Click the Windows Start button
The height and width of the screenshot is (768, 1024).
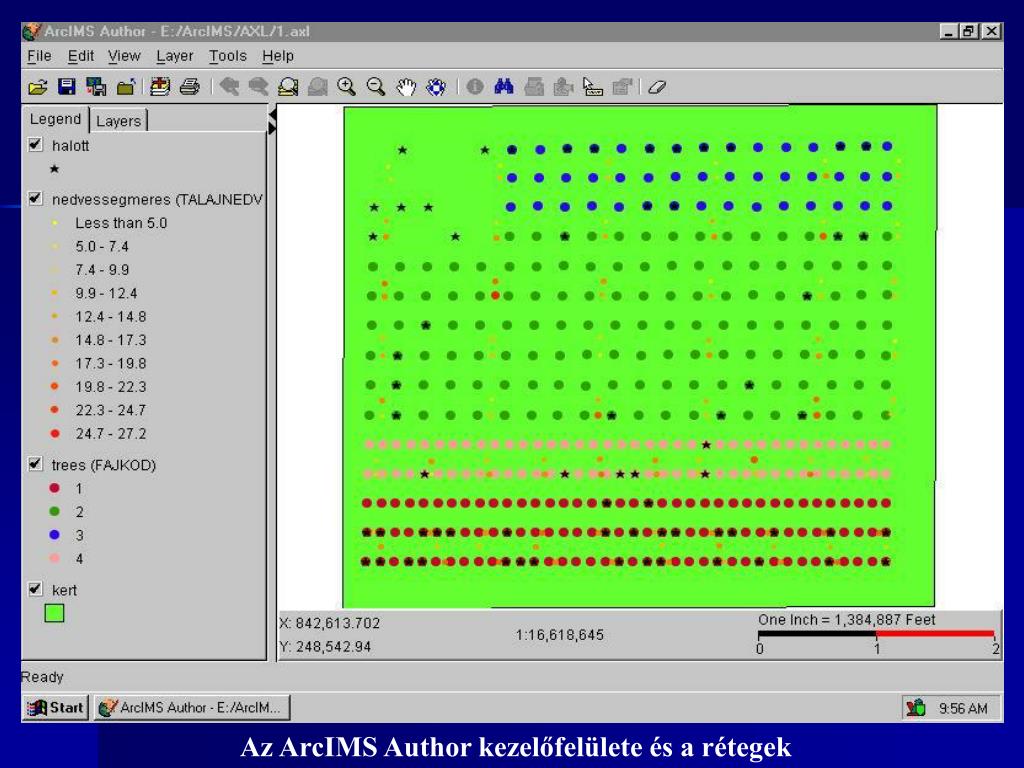pos(56,707)
